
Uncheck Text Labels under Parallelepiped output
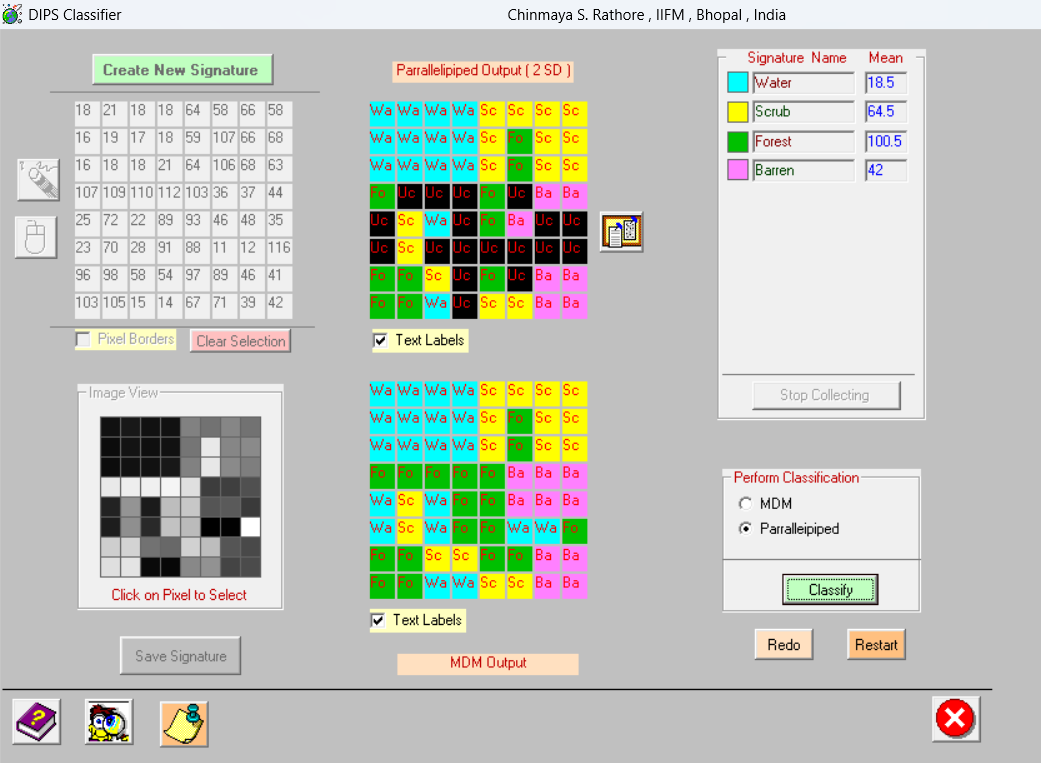(x=380, y=341)
